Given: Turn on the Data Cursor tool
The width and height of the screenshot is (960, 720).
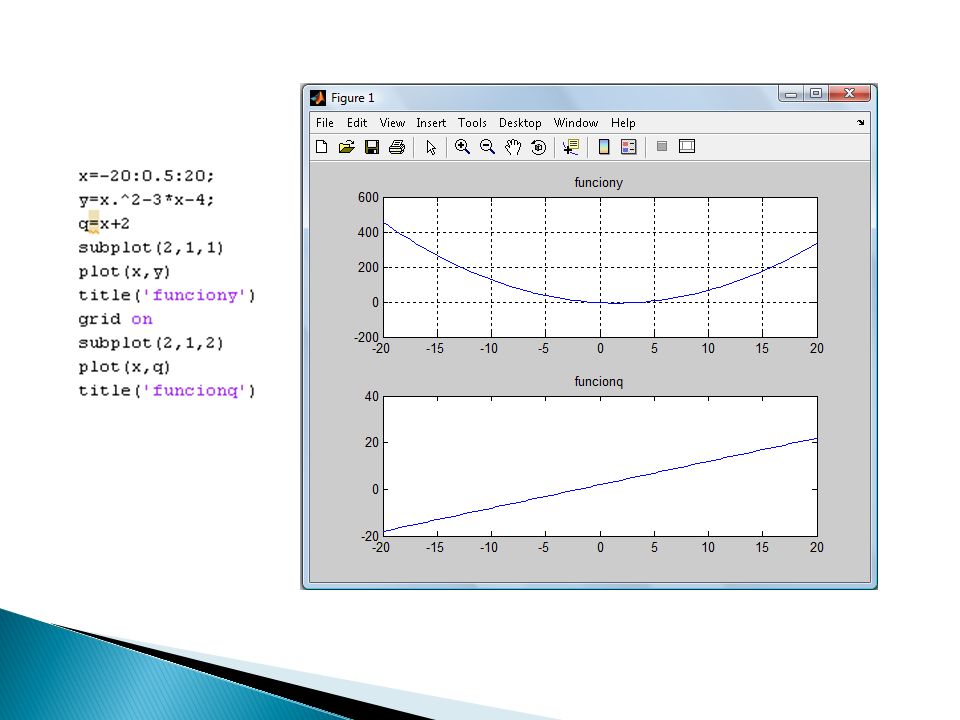Looking at the screenshot, I should [571, 147].
